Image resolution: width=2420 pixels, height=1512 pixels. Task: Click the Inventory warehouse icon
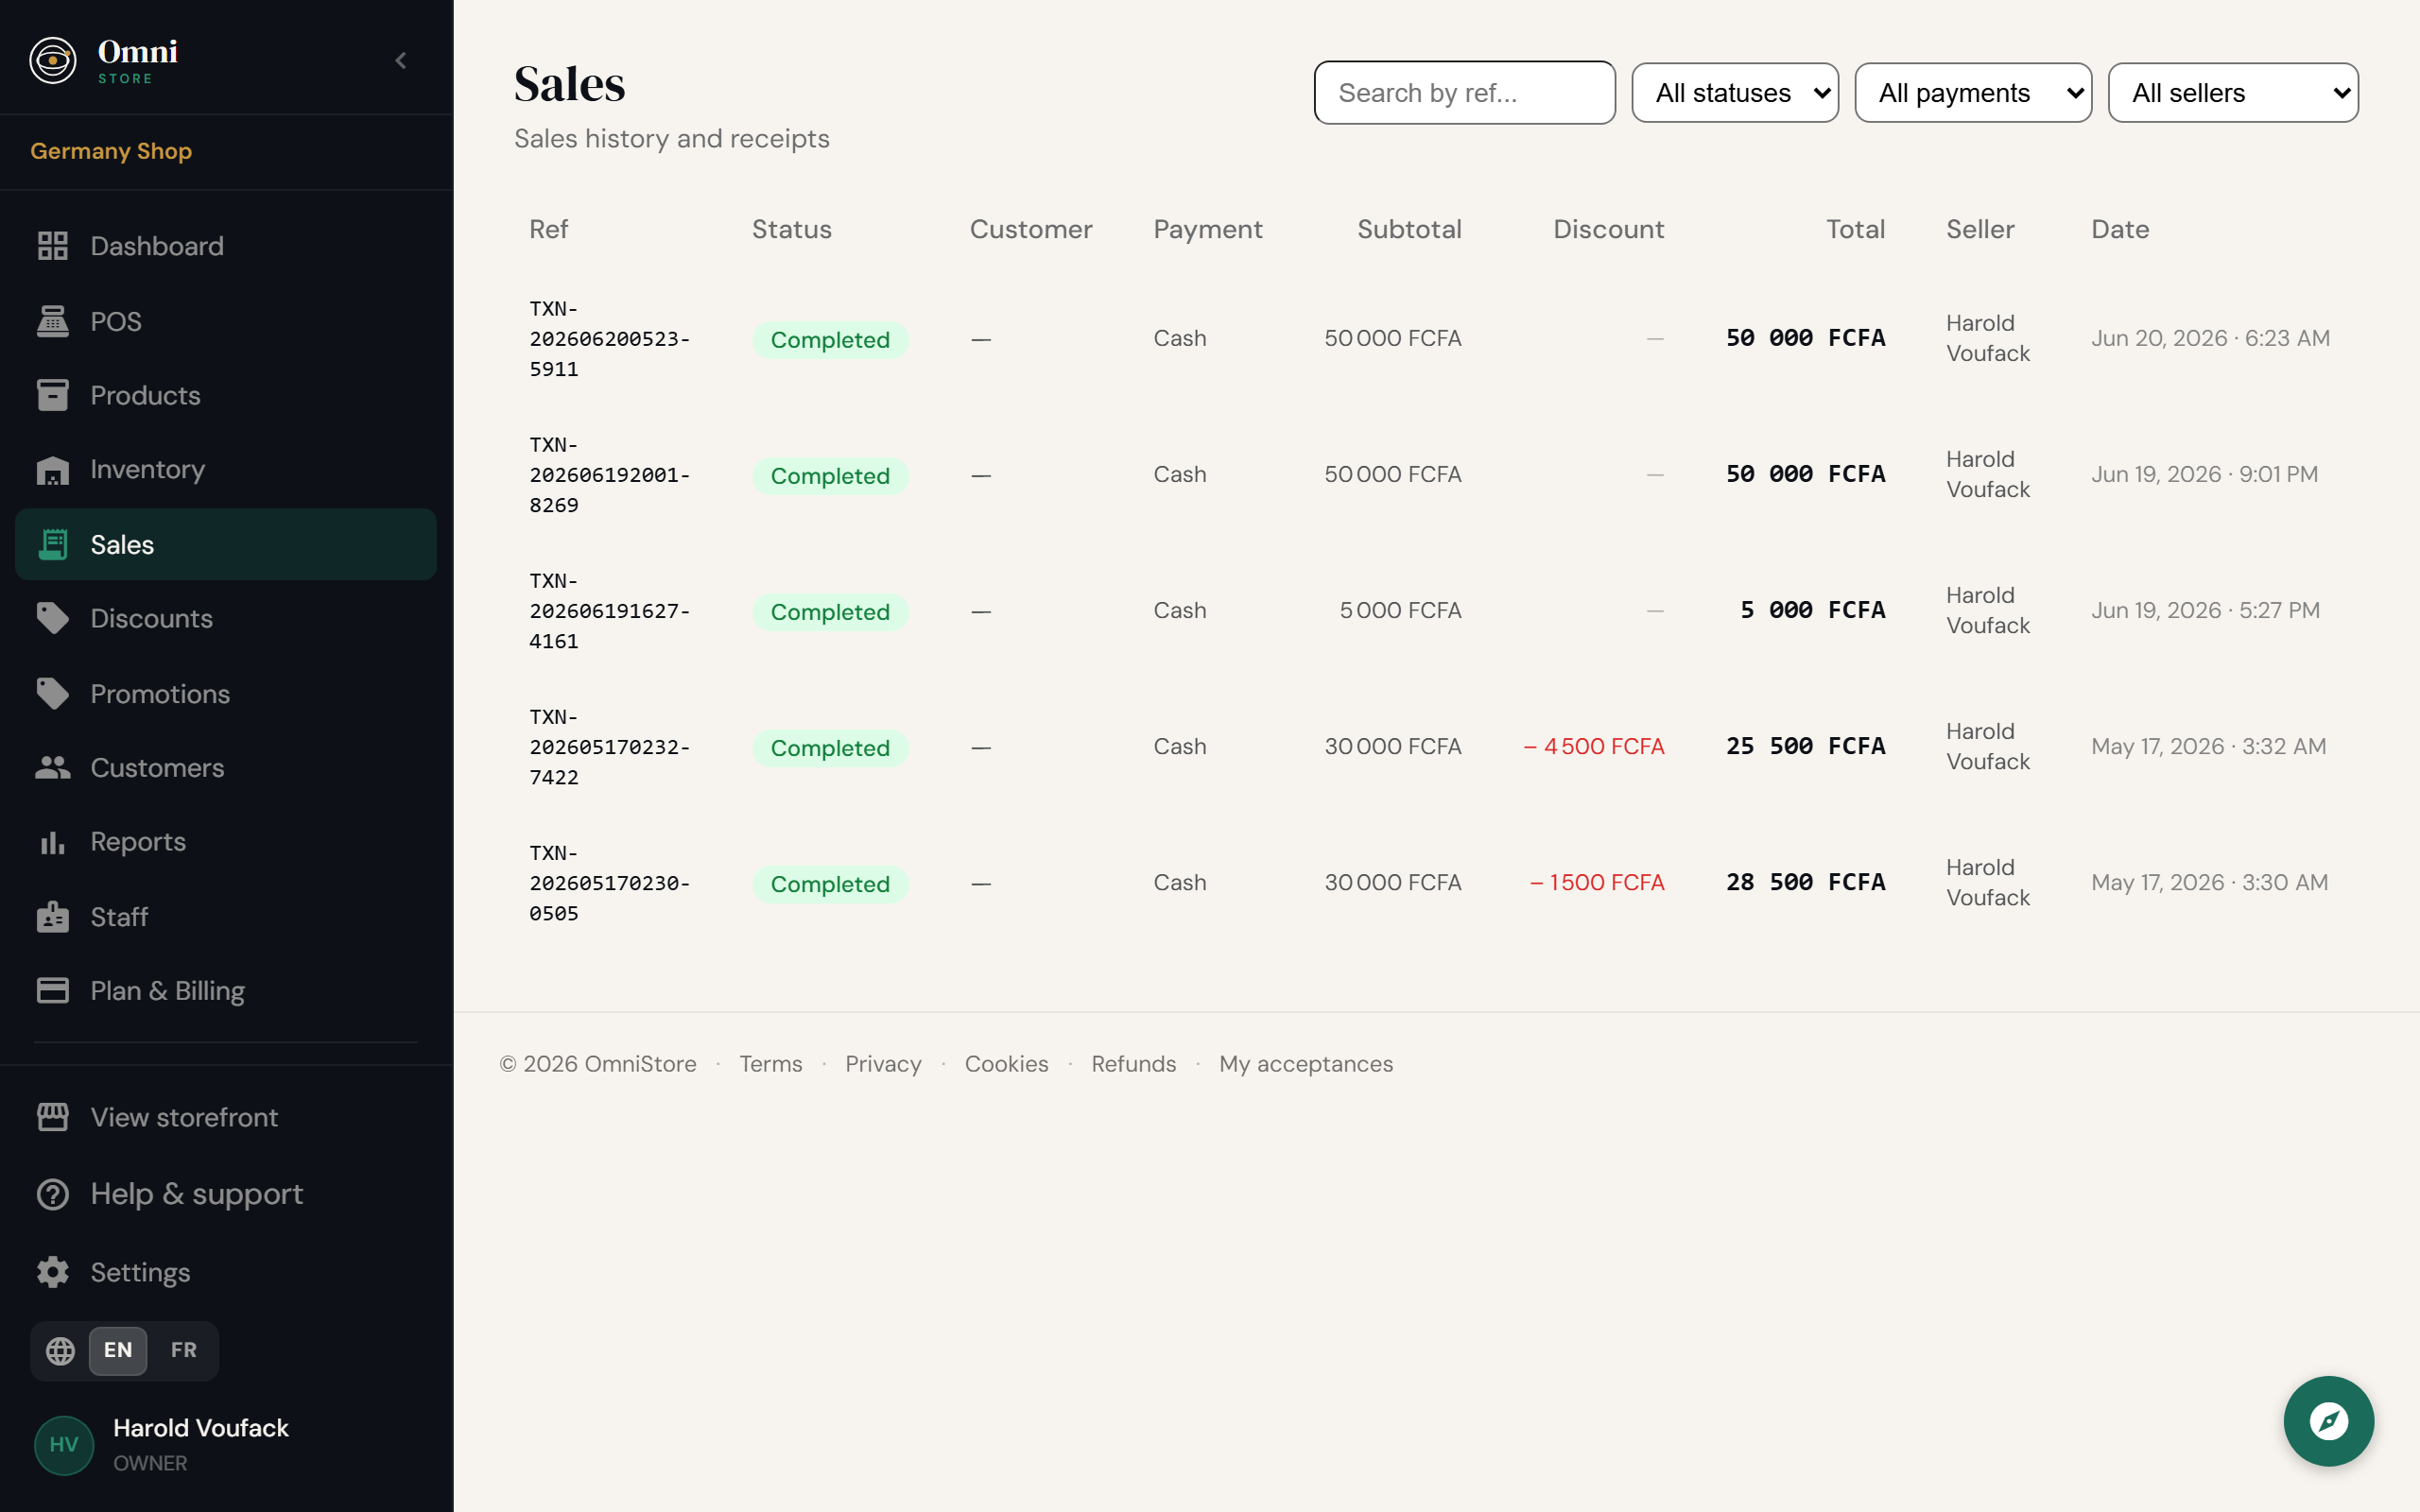point(53,469)
